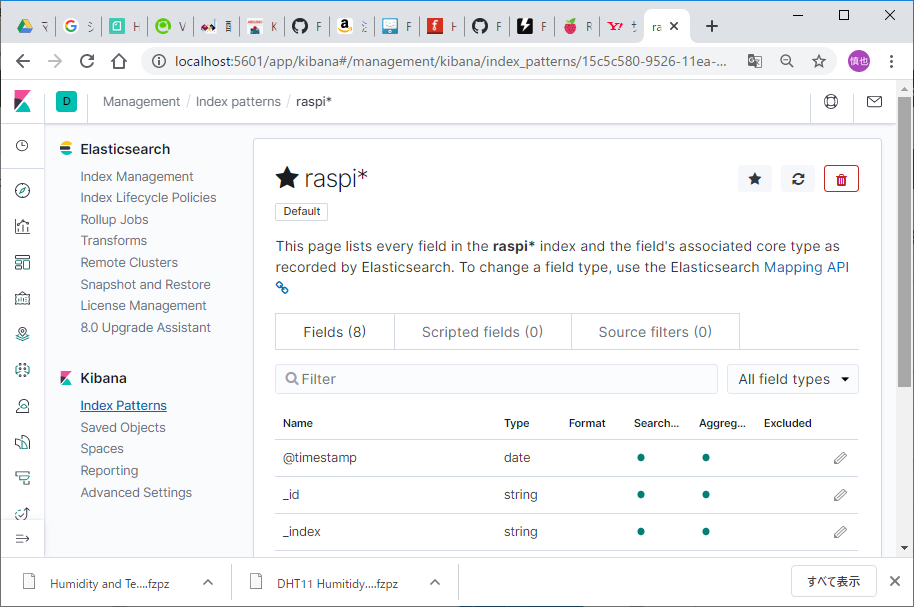
Task: Open Discover compass icon in sidebar
Action: point(22,191)
